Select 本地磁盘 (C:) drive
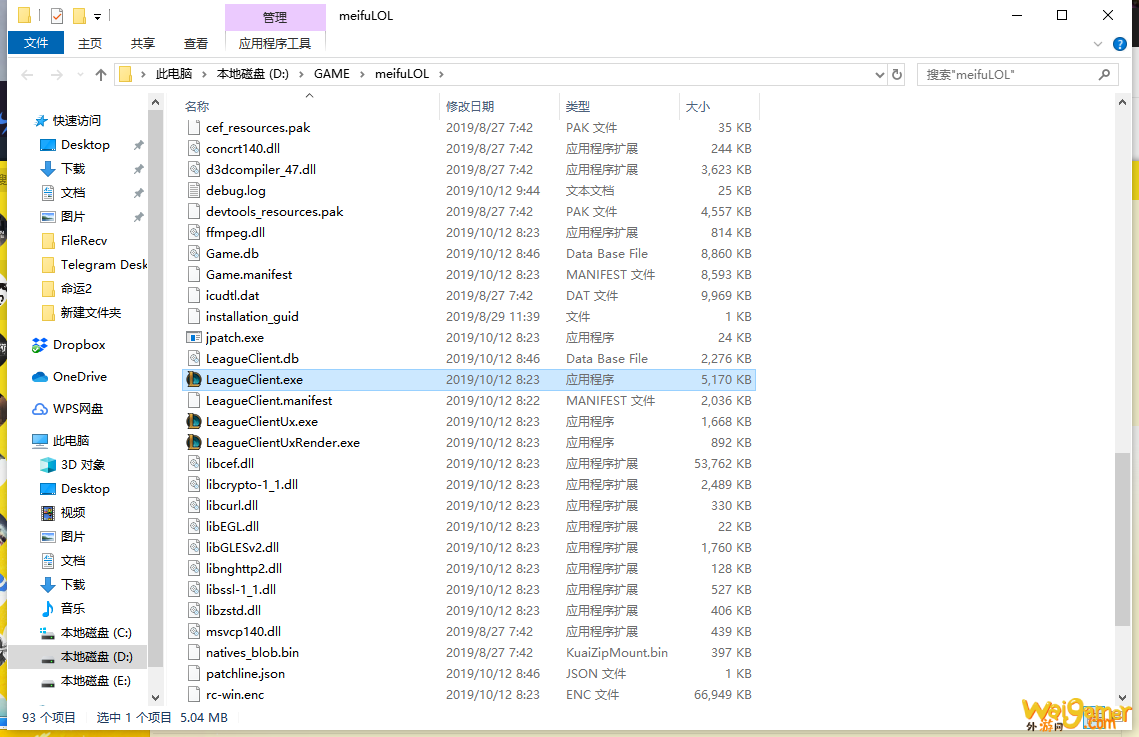Image resolution: width=1139 pixels, height=737 pixels. (96, 632)
